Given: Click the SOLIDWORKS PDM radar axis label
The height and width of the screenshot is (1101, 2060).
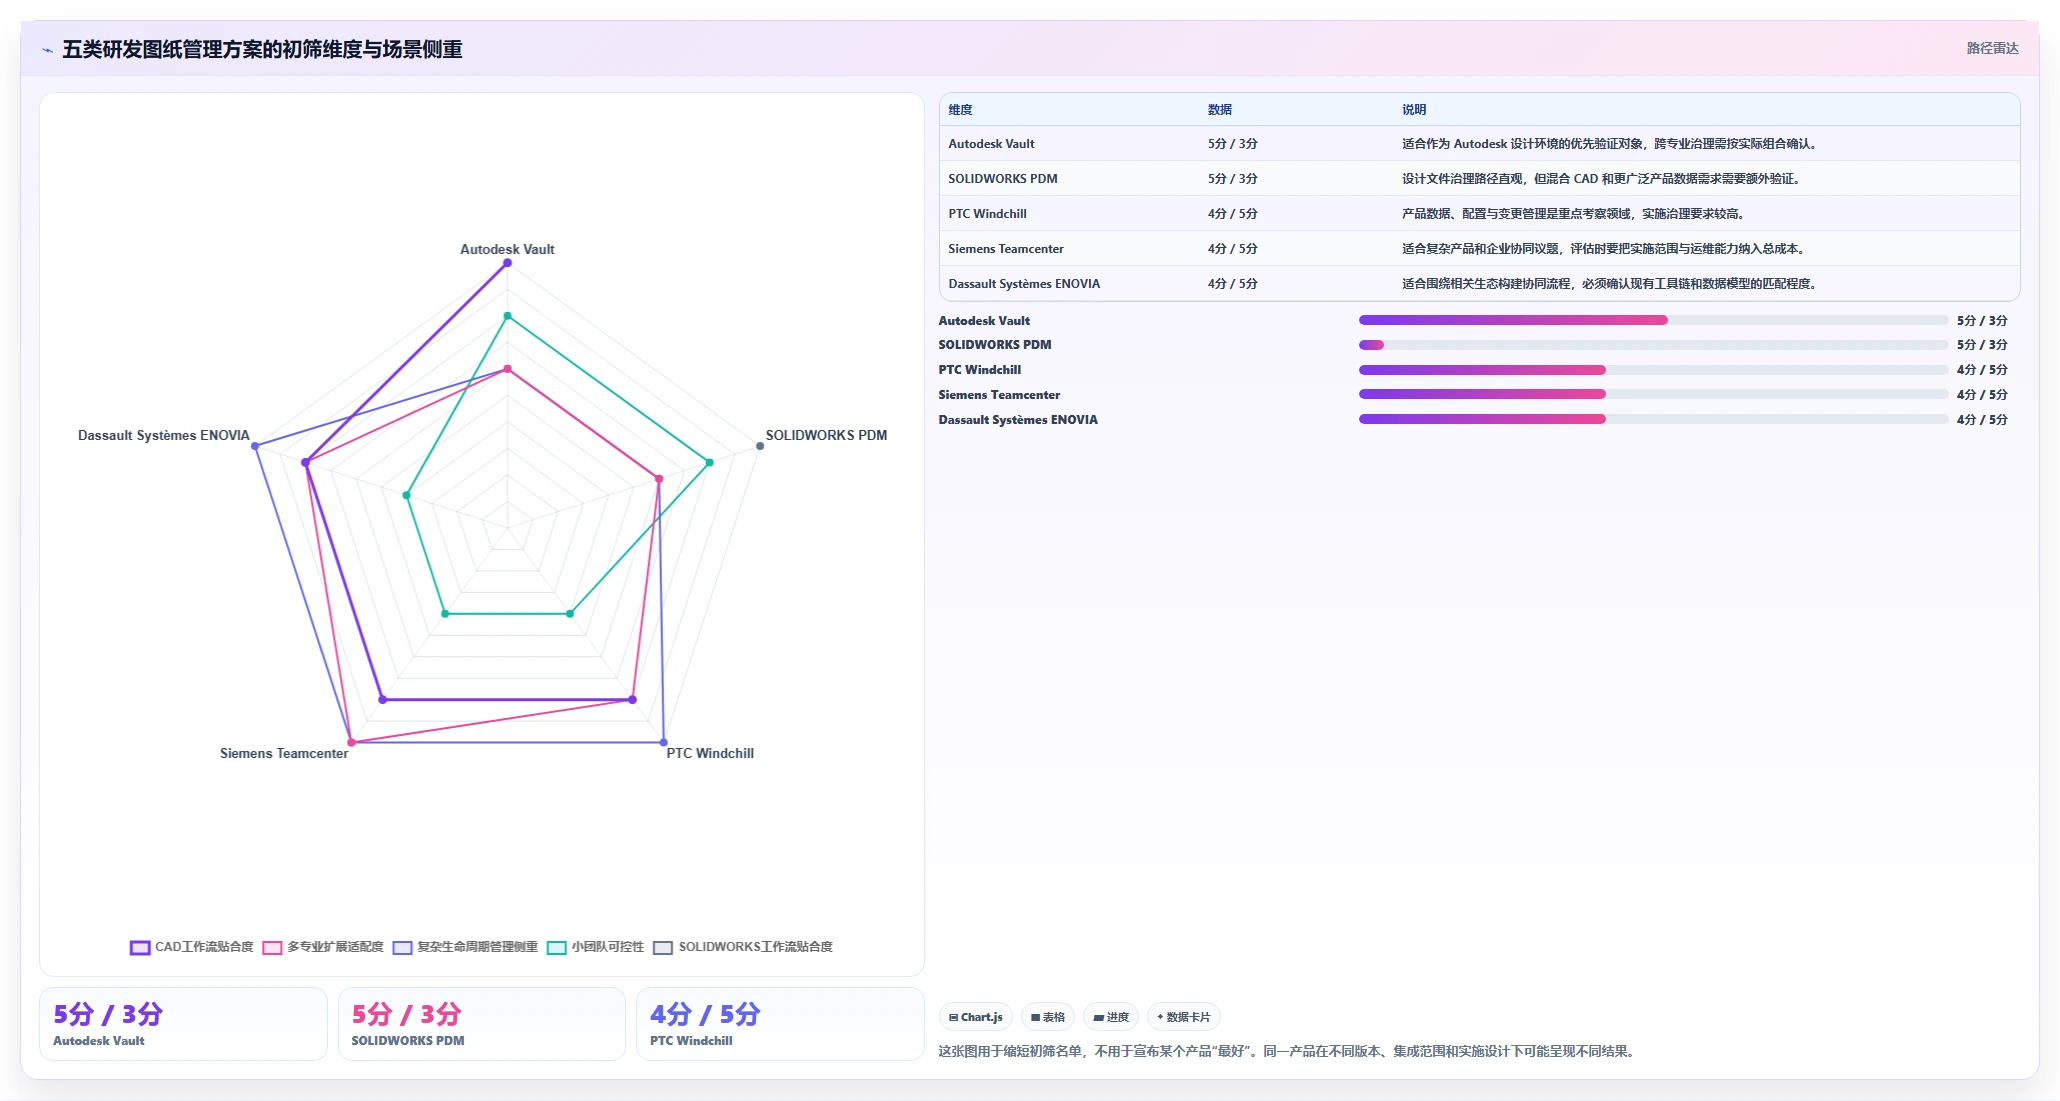Looking at the screenshot, I should coord(826,435).
